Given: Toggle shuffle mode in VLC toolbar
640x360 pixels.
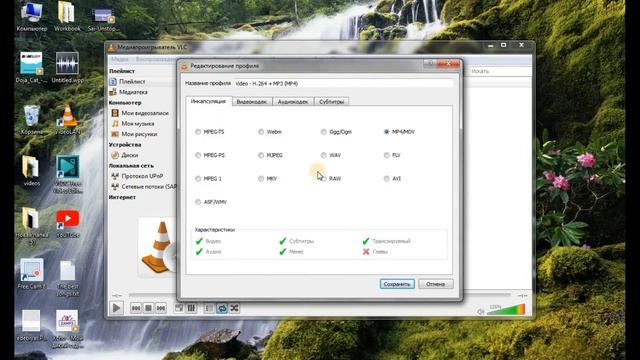Looking at the screenshot, I should click(234, 308).
